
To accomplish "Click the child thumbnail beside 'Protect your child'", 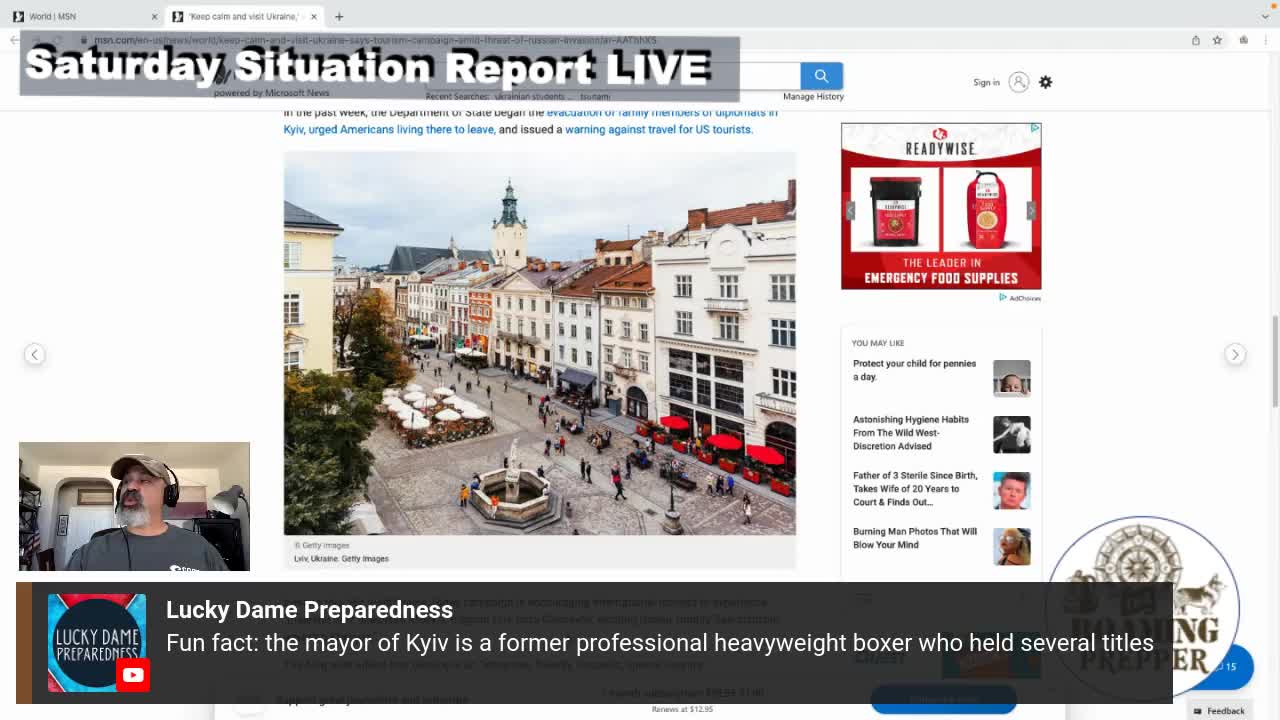I will pos(1011,378).
